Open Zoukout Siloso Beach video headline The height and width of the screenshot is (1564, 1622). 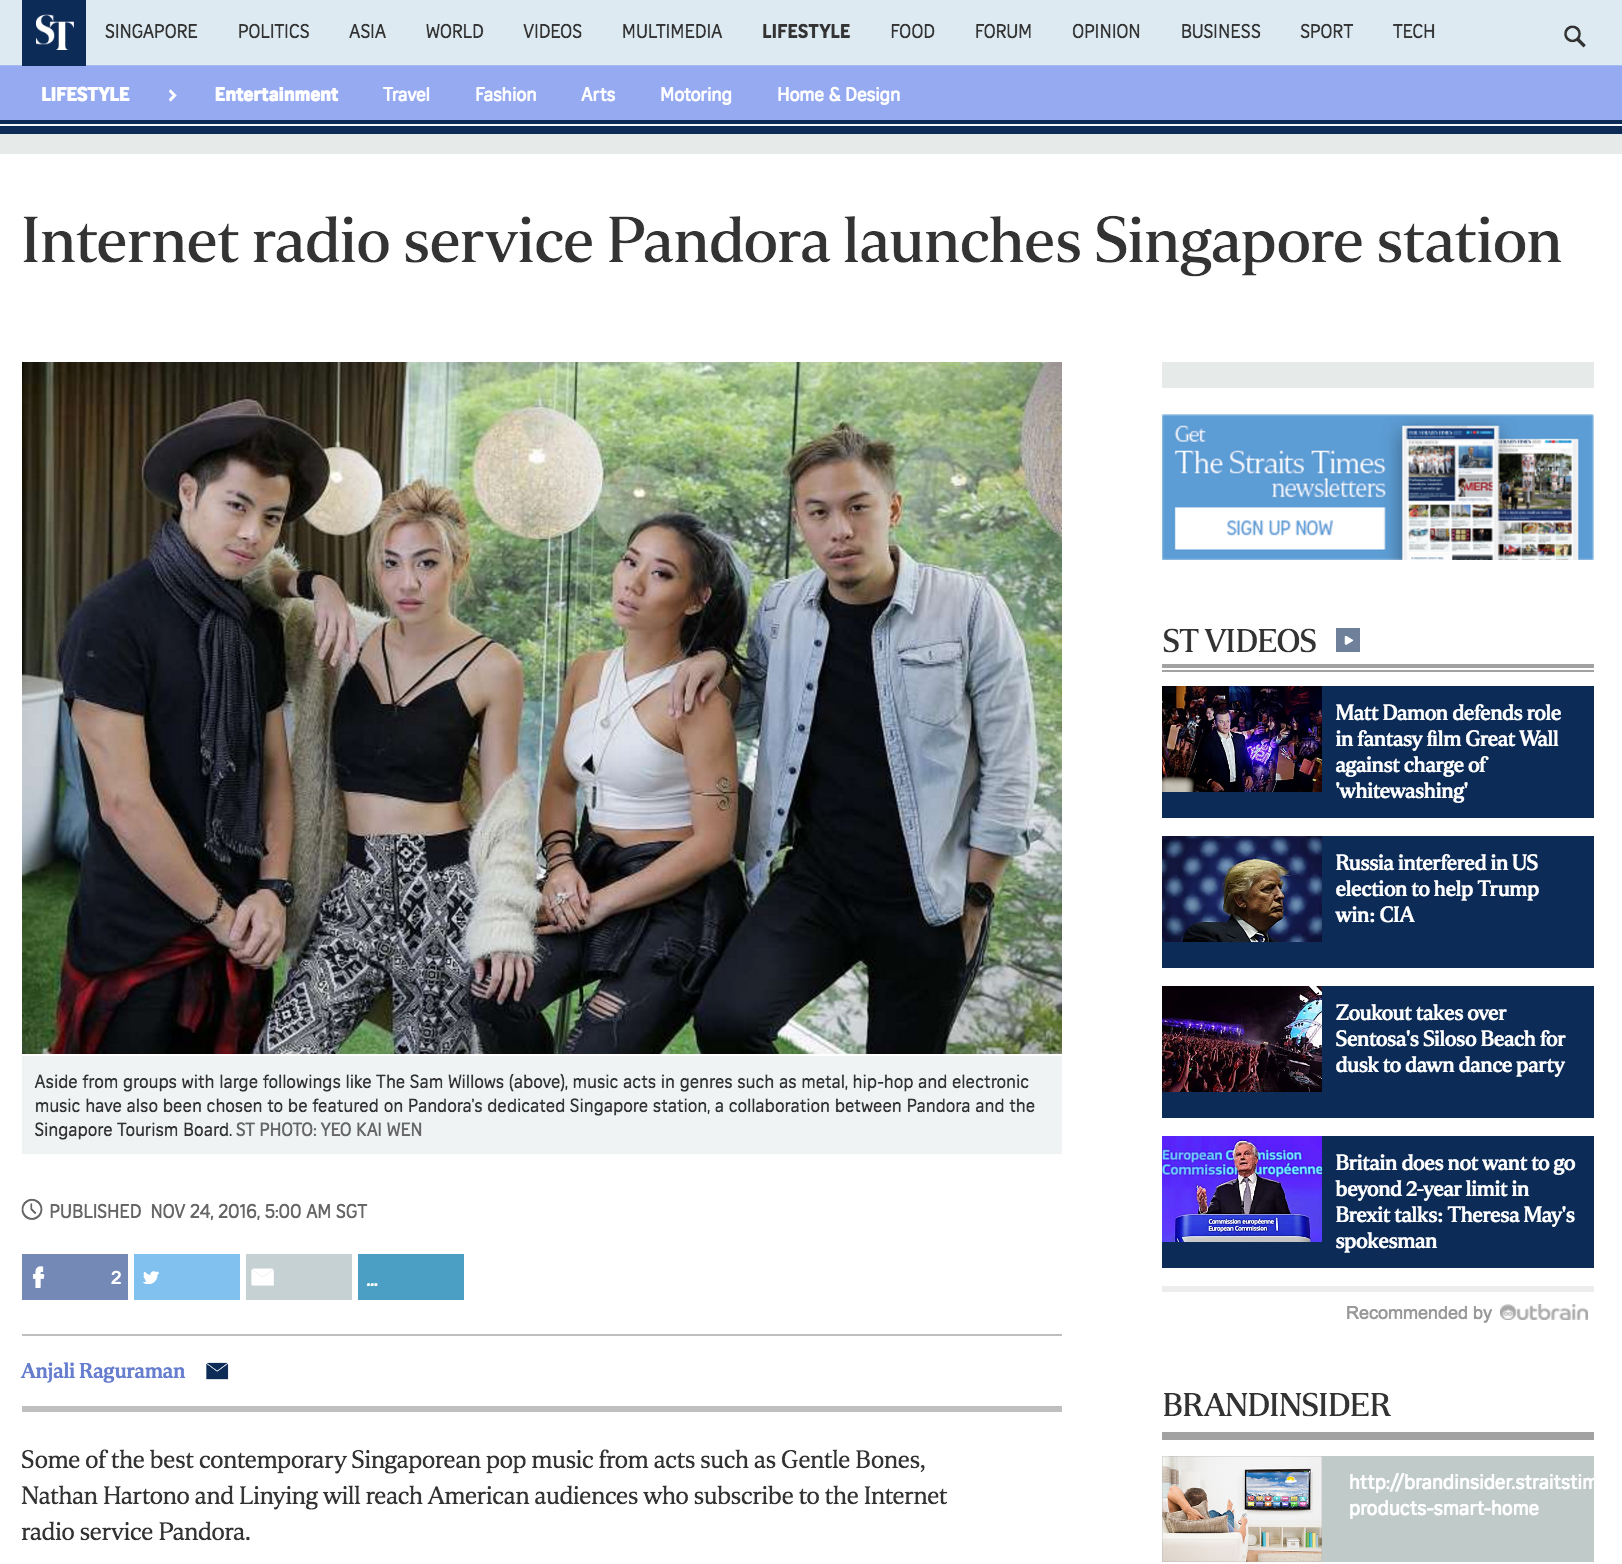[x=1450, y=1039]
